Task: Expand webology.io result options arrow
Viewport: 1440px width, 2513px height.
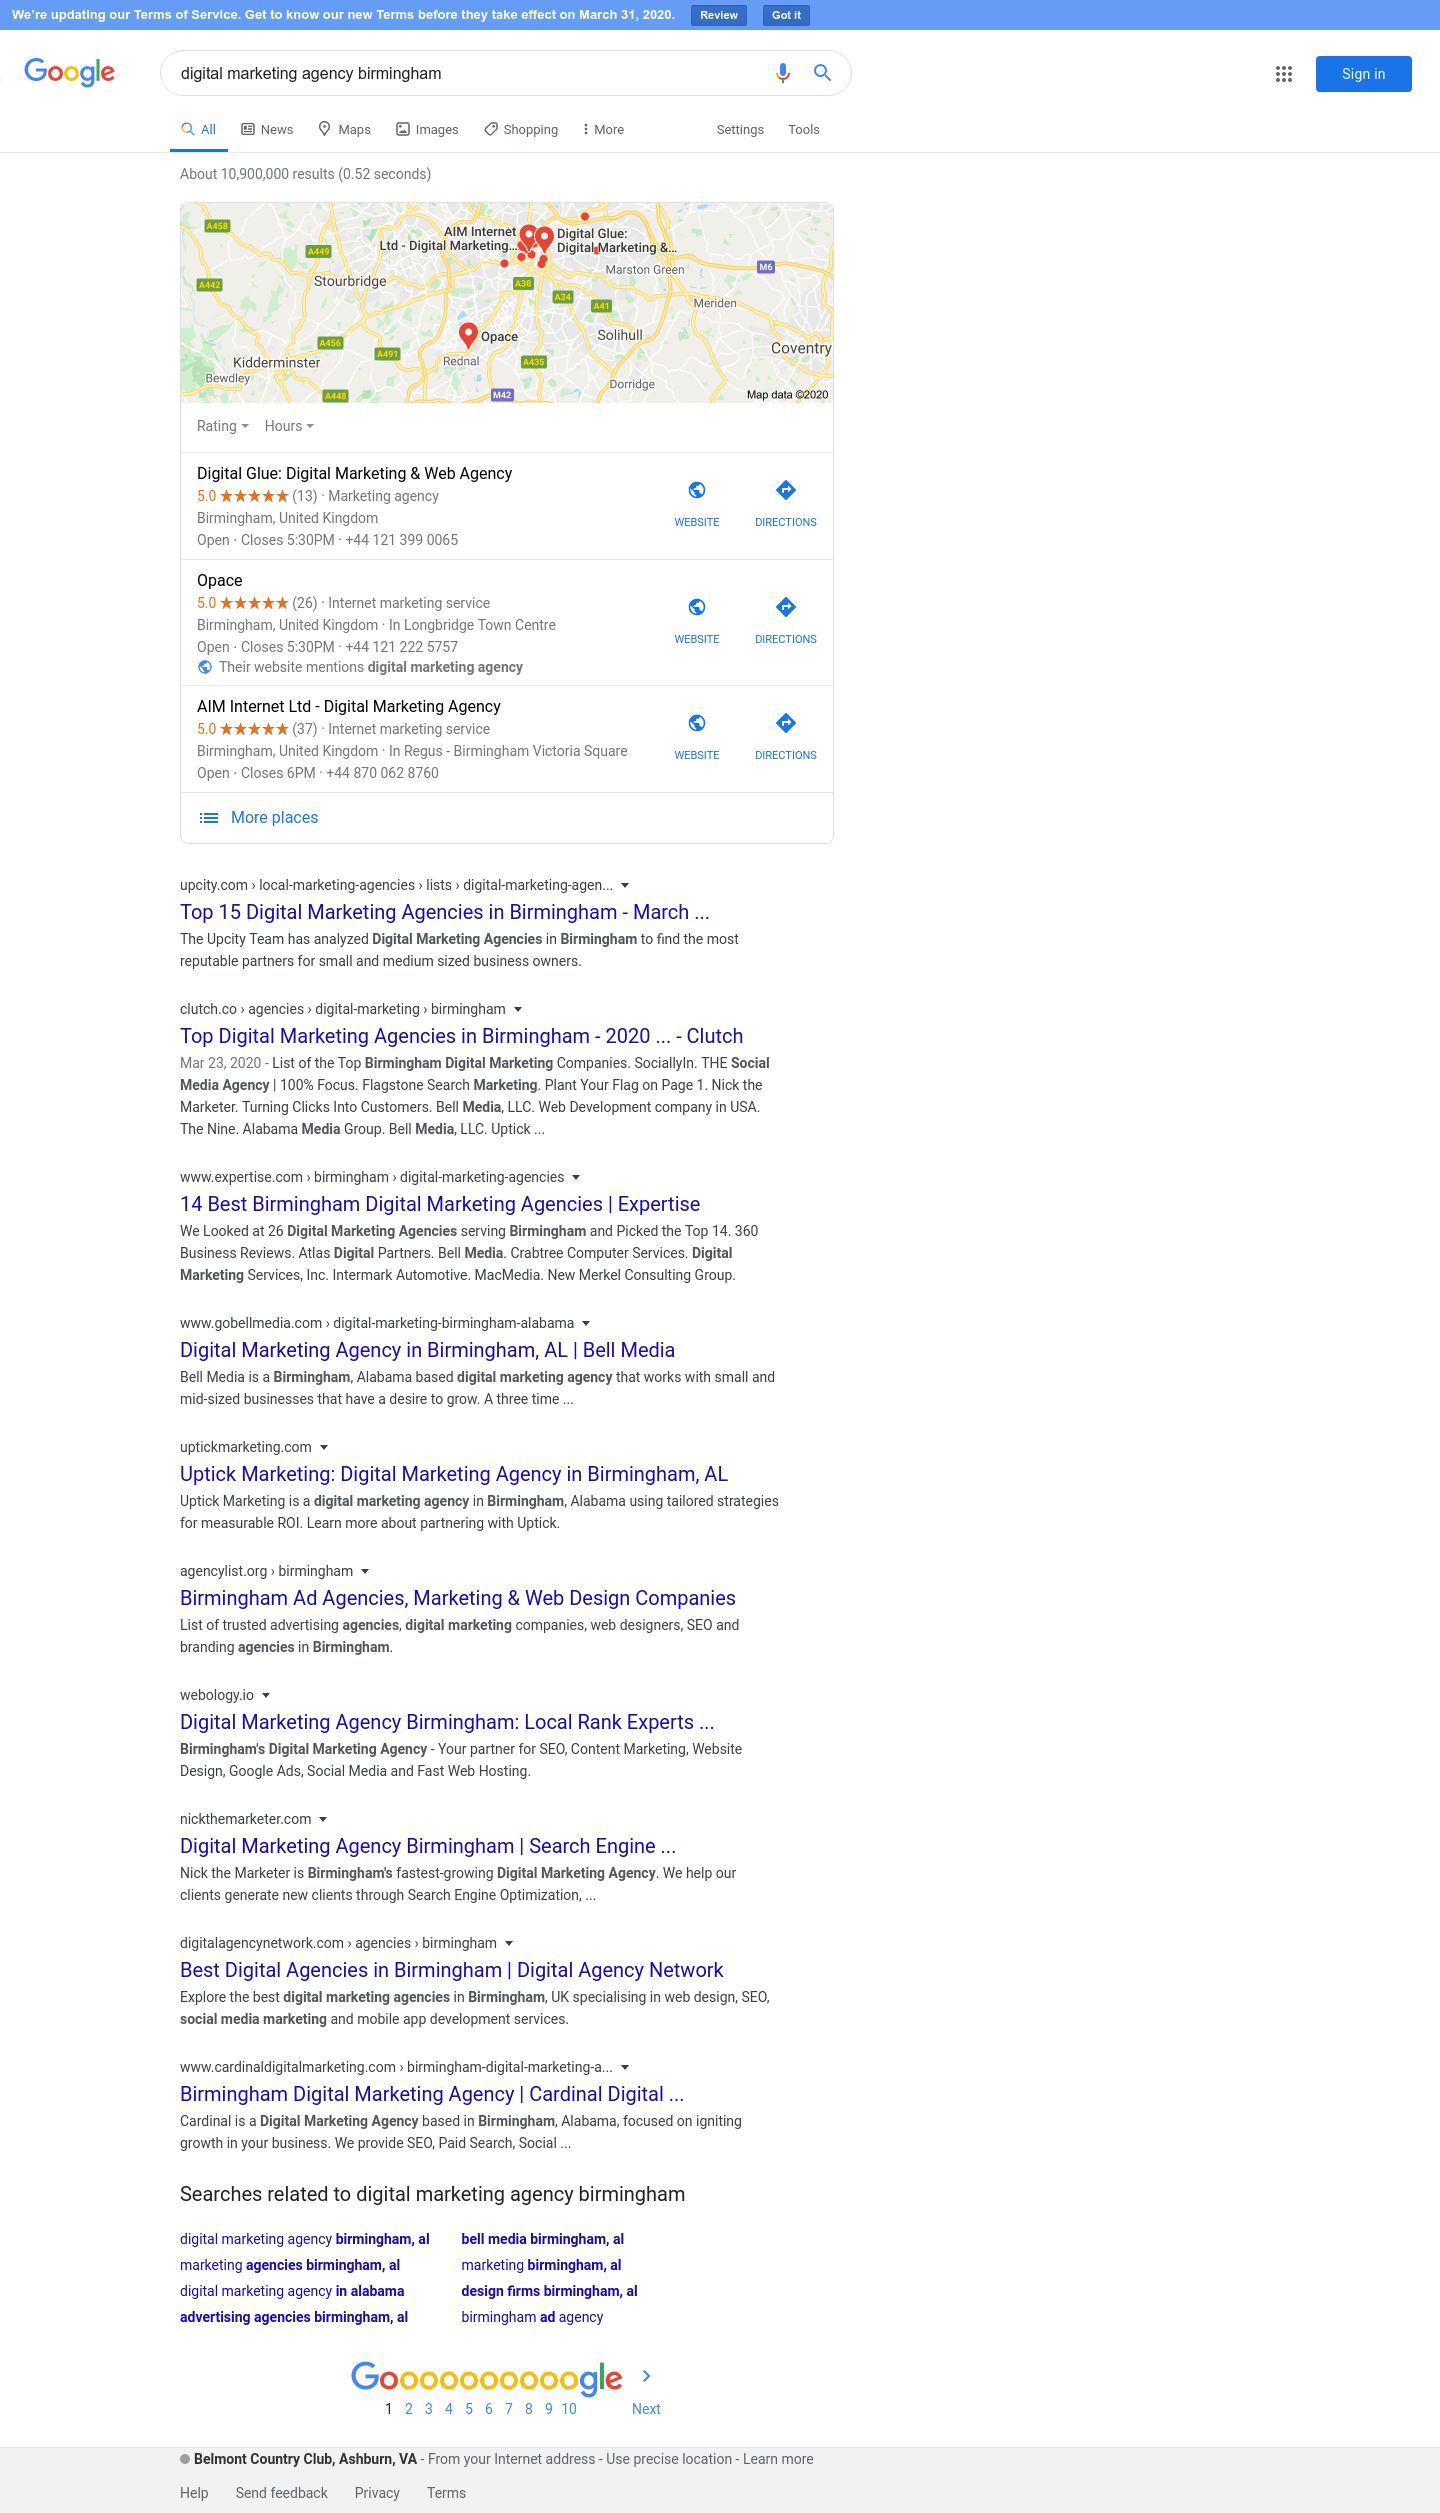Action: point(266,1695)
